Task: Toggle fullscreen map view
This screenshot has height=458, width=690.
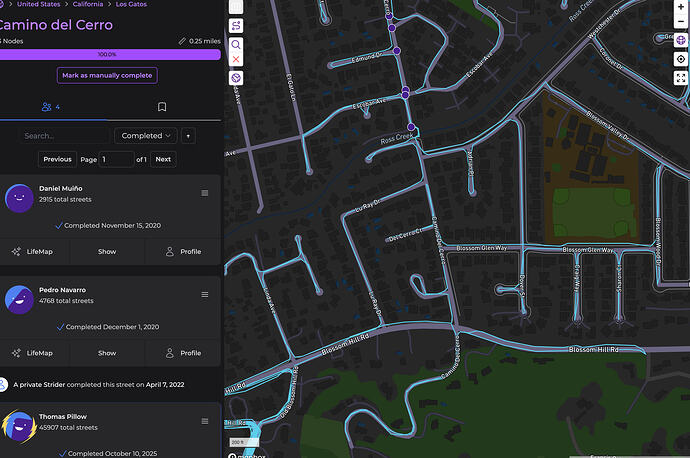Action: click(x=681, y=78)
